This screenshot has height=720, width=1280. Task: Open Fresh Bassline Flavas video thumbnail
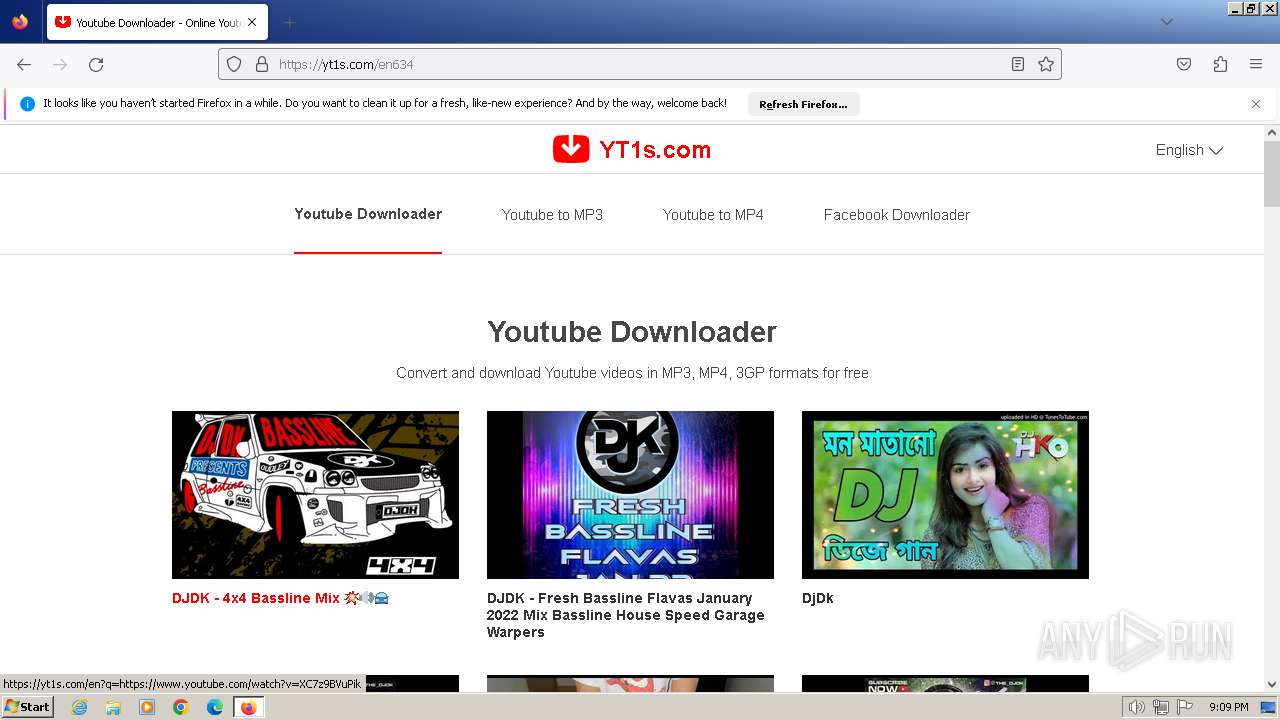[630, 495]
